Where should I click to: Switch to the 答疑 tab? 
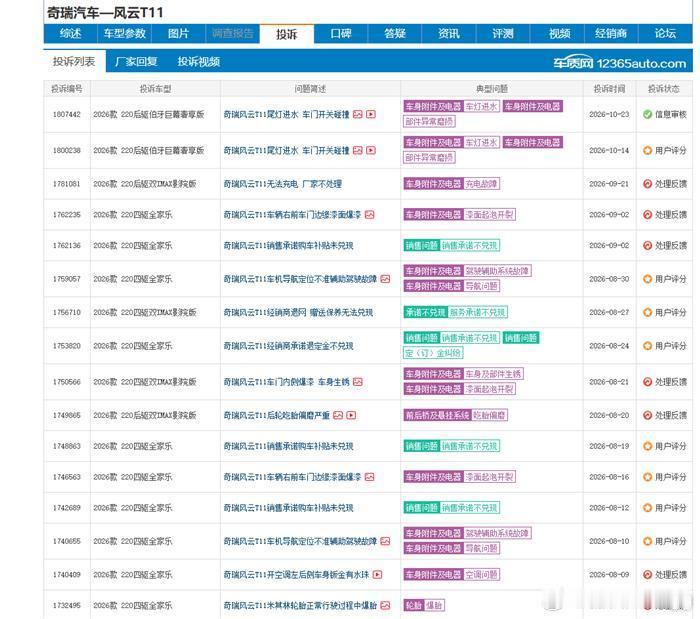coord(395,33)
